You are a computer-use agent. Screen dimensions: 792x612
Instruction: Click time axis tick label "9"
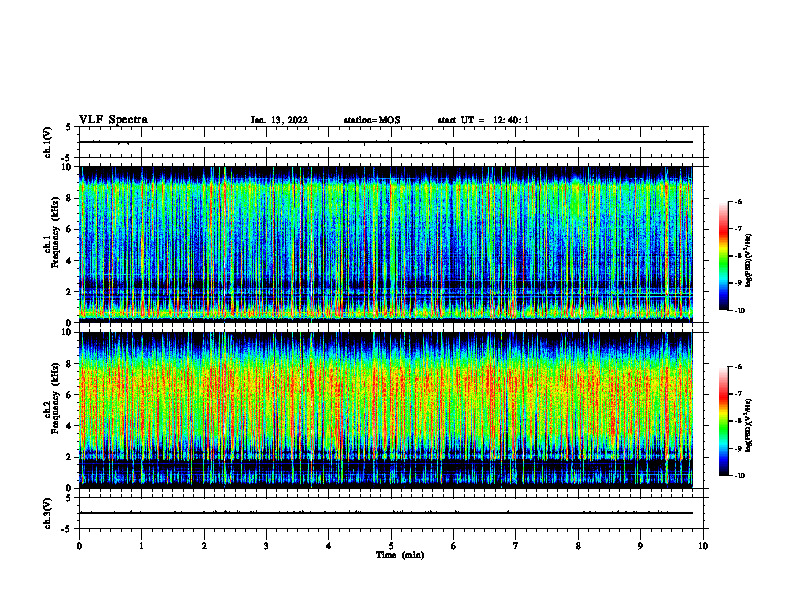coord(640,546)
